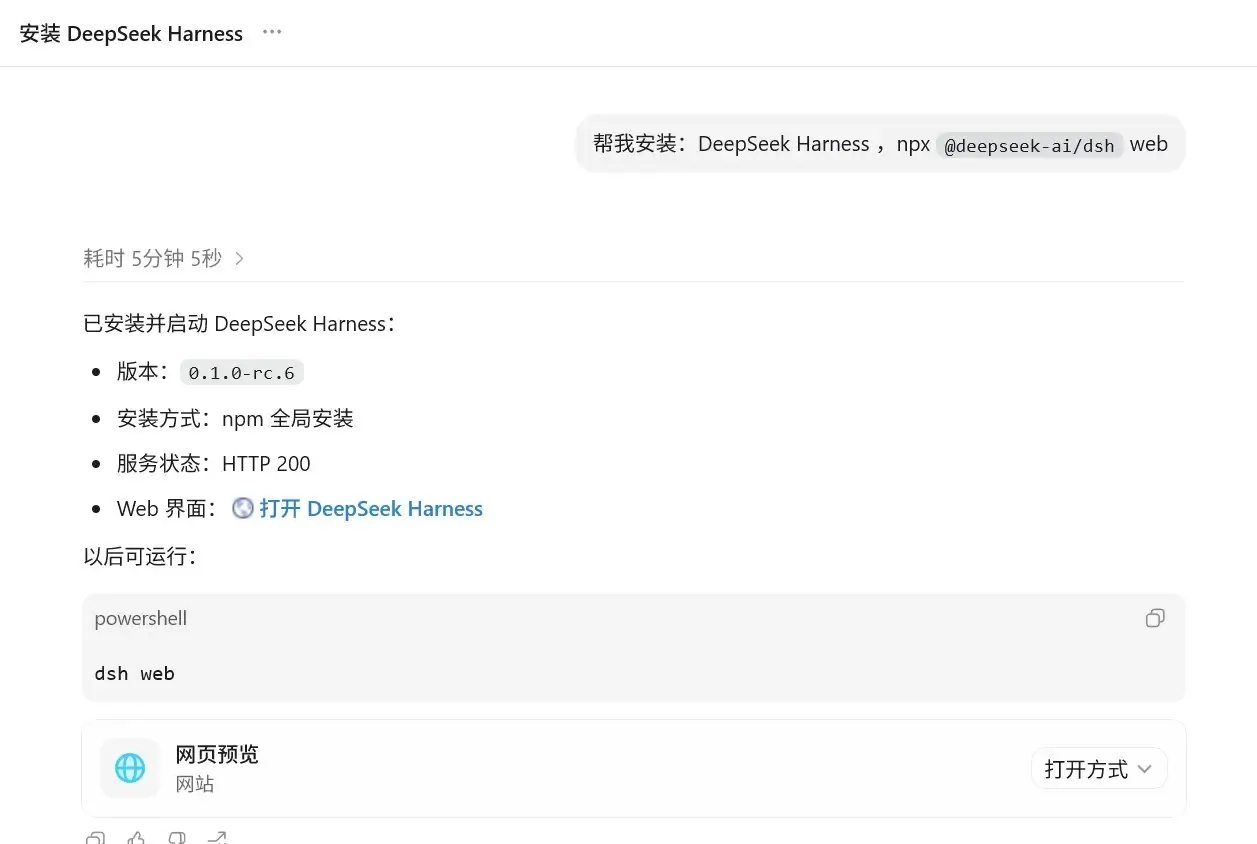
Task: Click the powershell language label
Action: tap(141, 618)
